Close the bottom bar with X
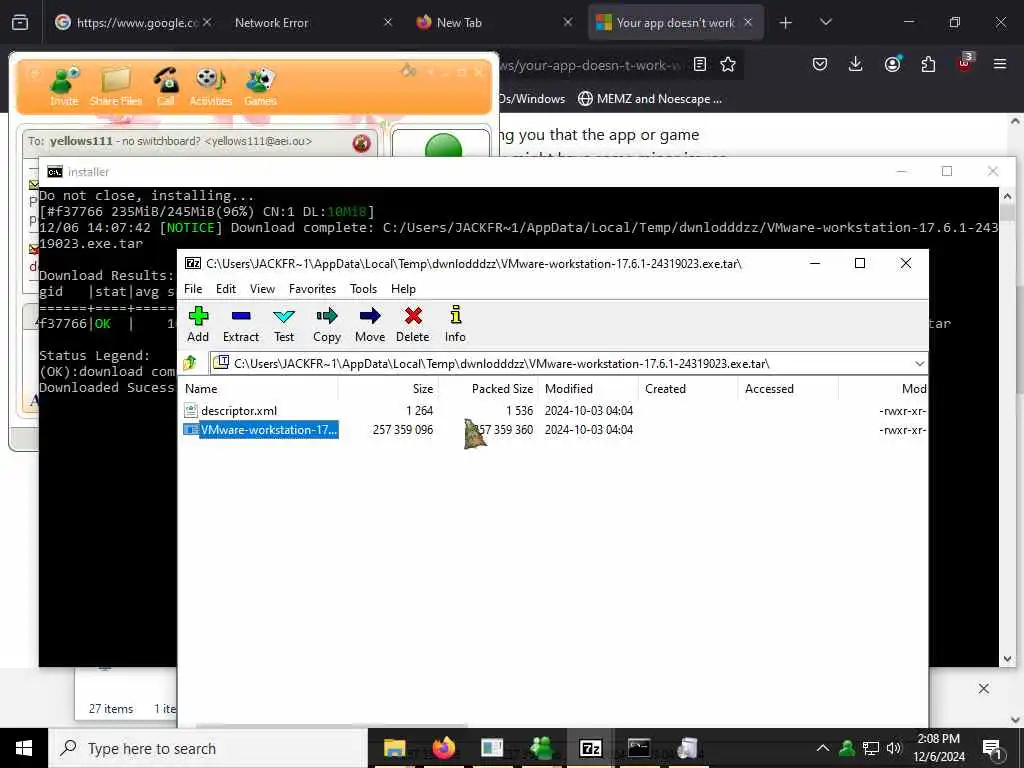The image size is (1024, 768). point(984,688)
